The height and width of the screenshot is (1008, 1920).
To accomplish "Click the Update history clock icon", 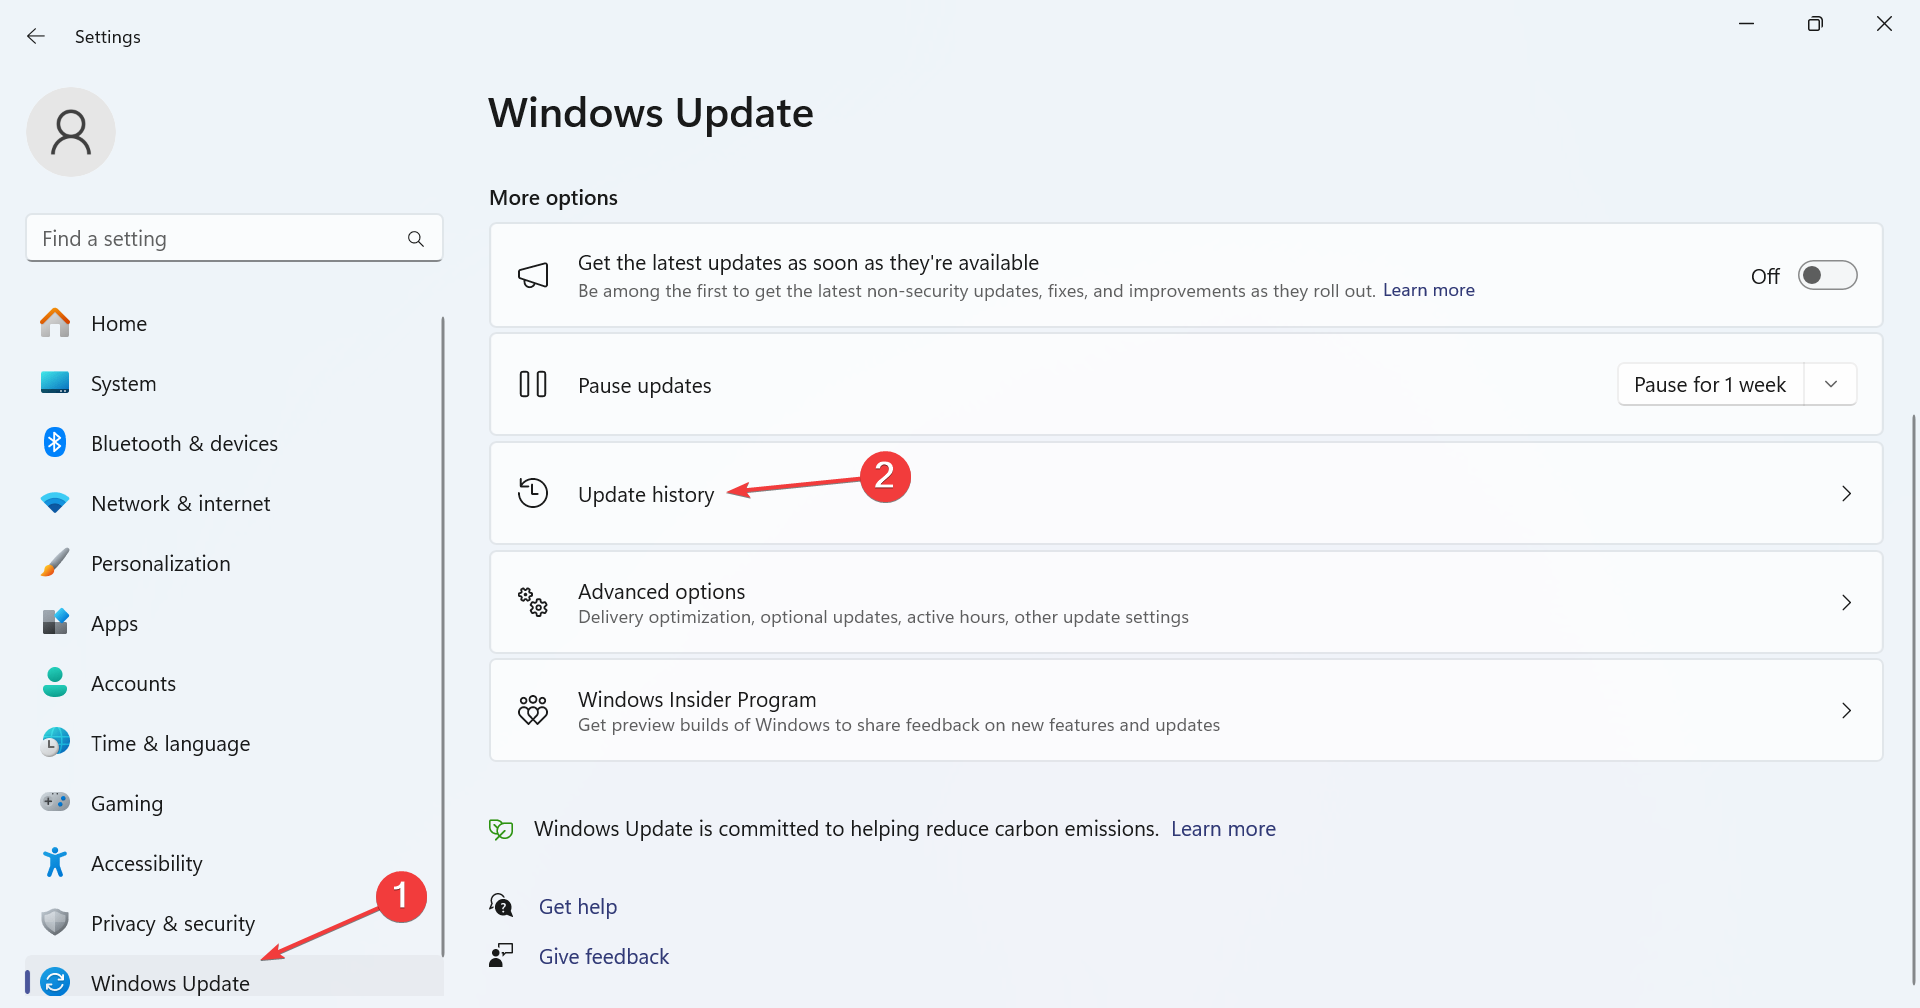I will [x=533, y=493].
